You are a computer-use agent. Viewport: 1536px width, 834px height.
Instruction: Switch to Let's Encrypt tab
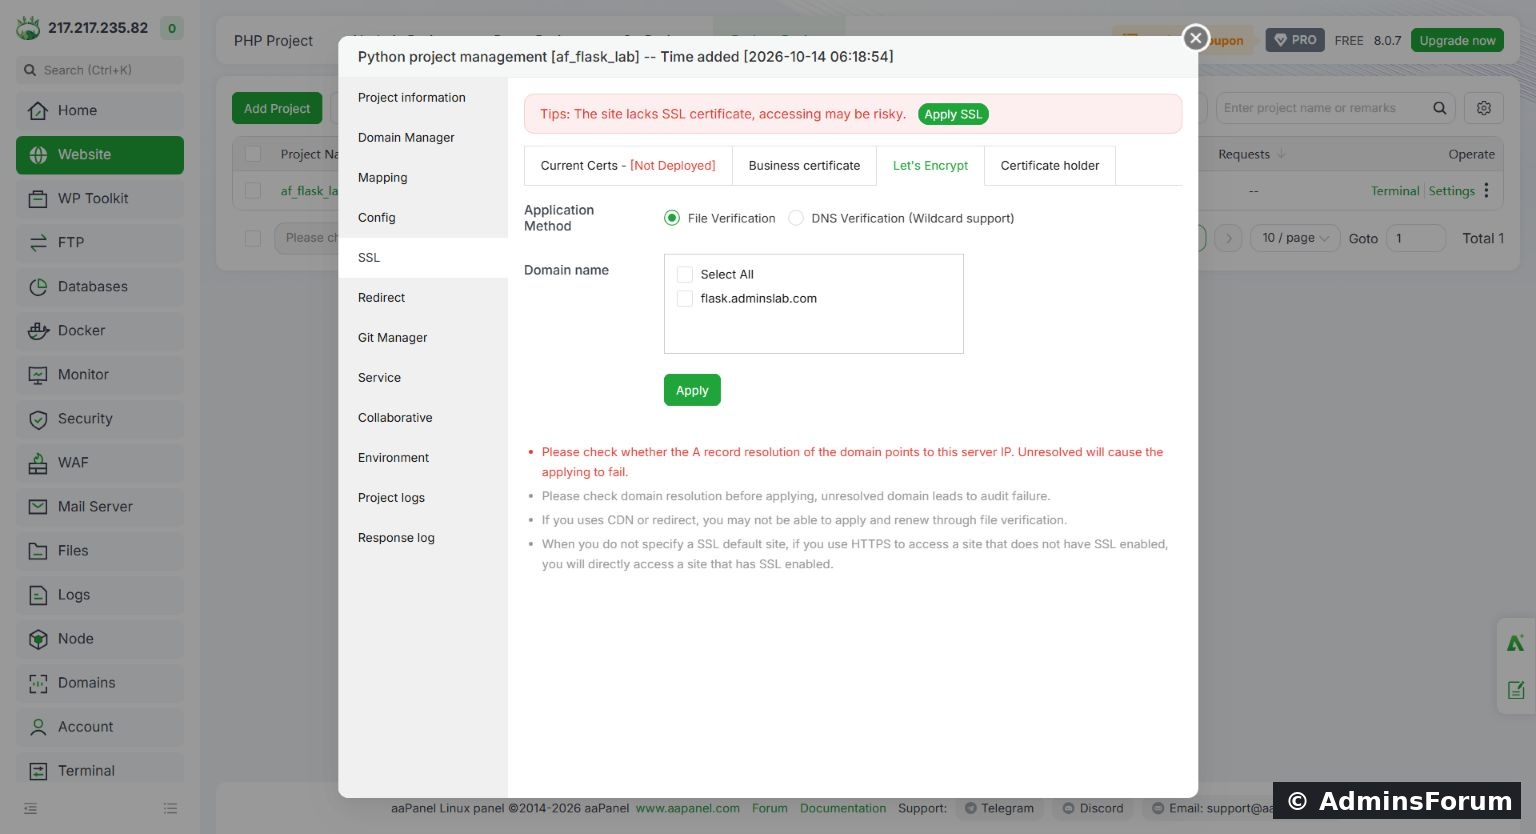tap(930, 166)
